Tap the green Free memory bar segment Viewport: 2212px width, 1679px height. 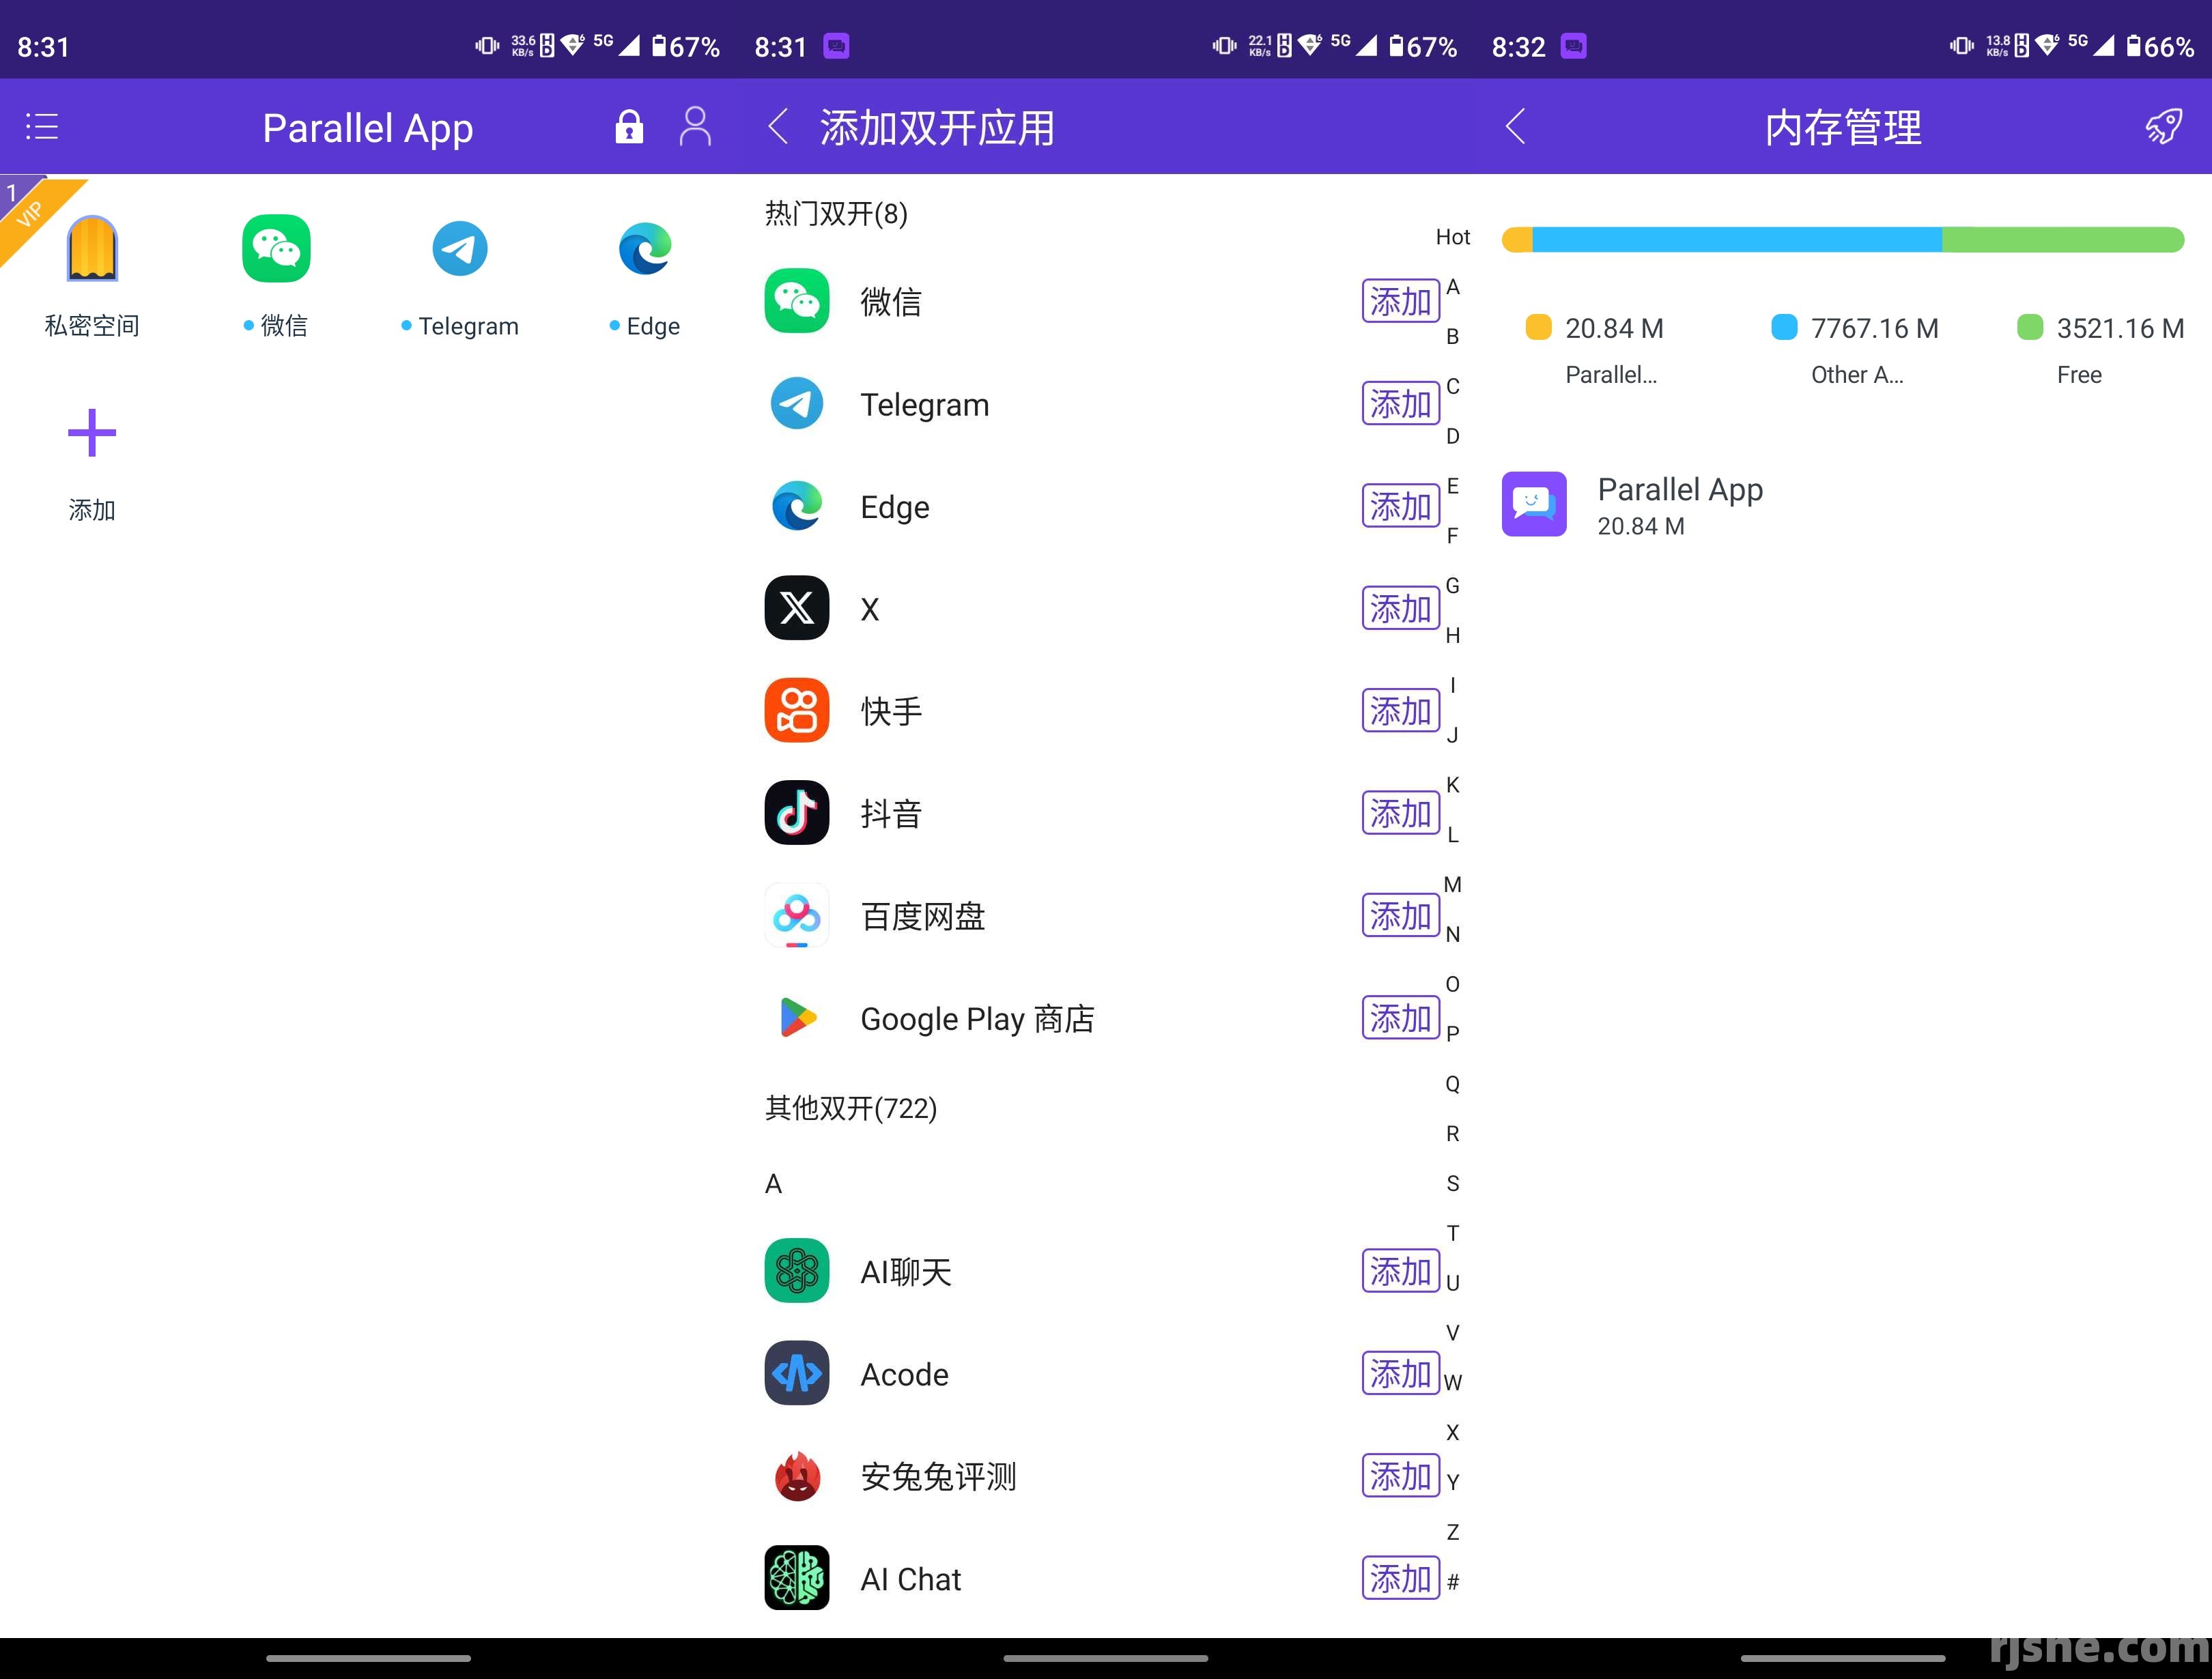pyautogui.click(x=2063, y=239)
